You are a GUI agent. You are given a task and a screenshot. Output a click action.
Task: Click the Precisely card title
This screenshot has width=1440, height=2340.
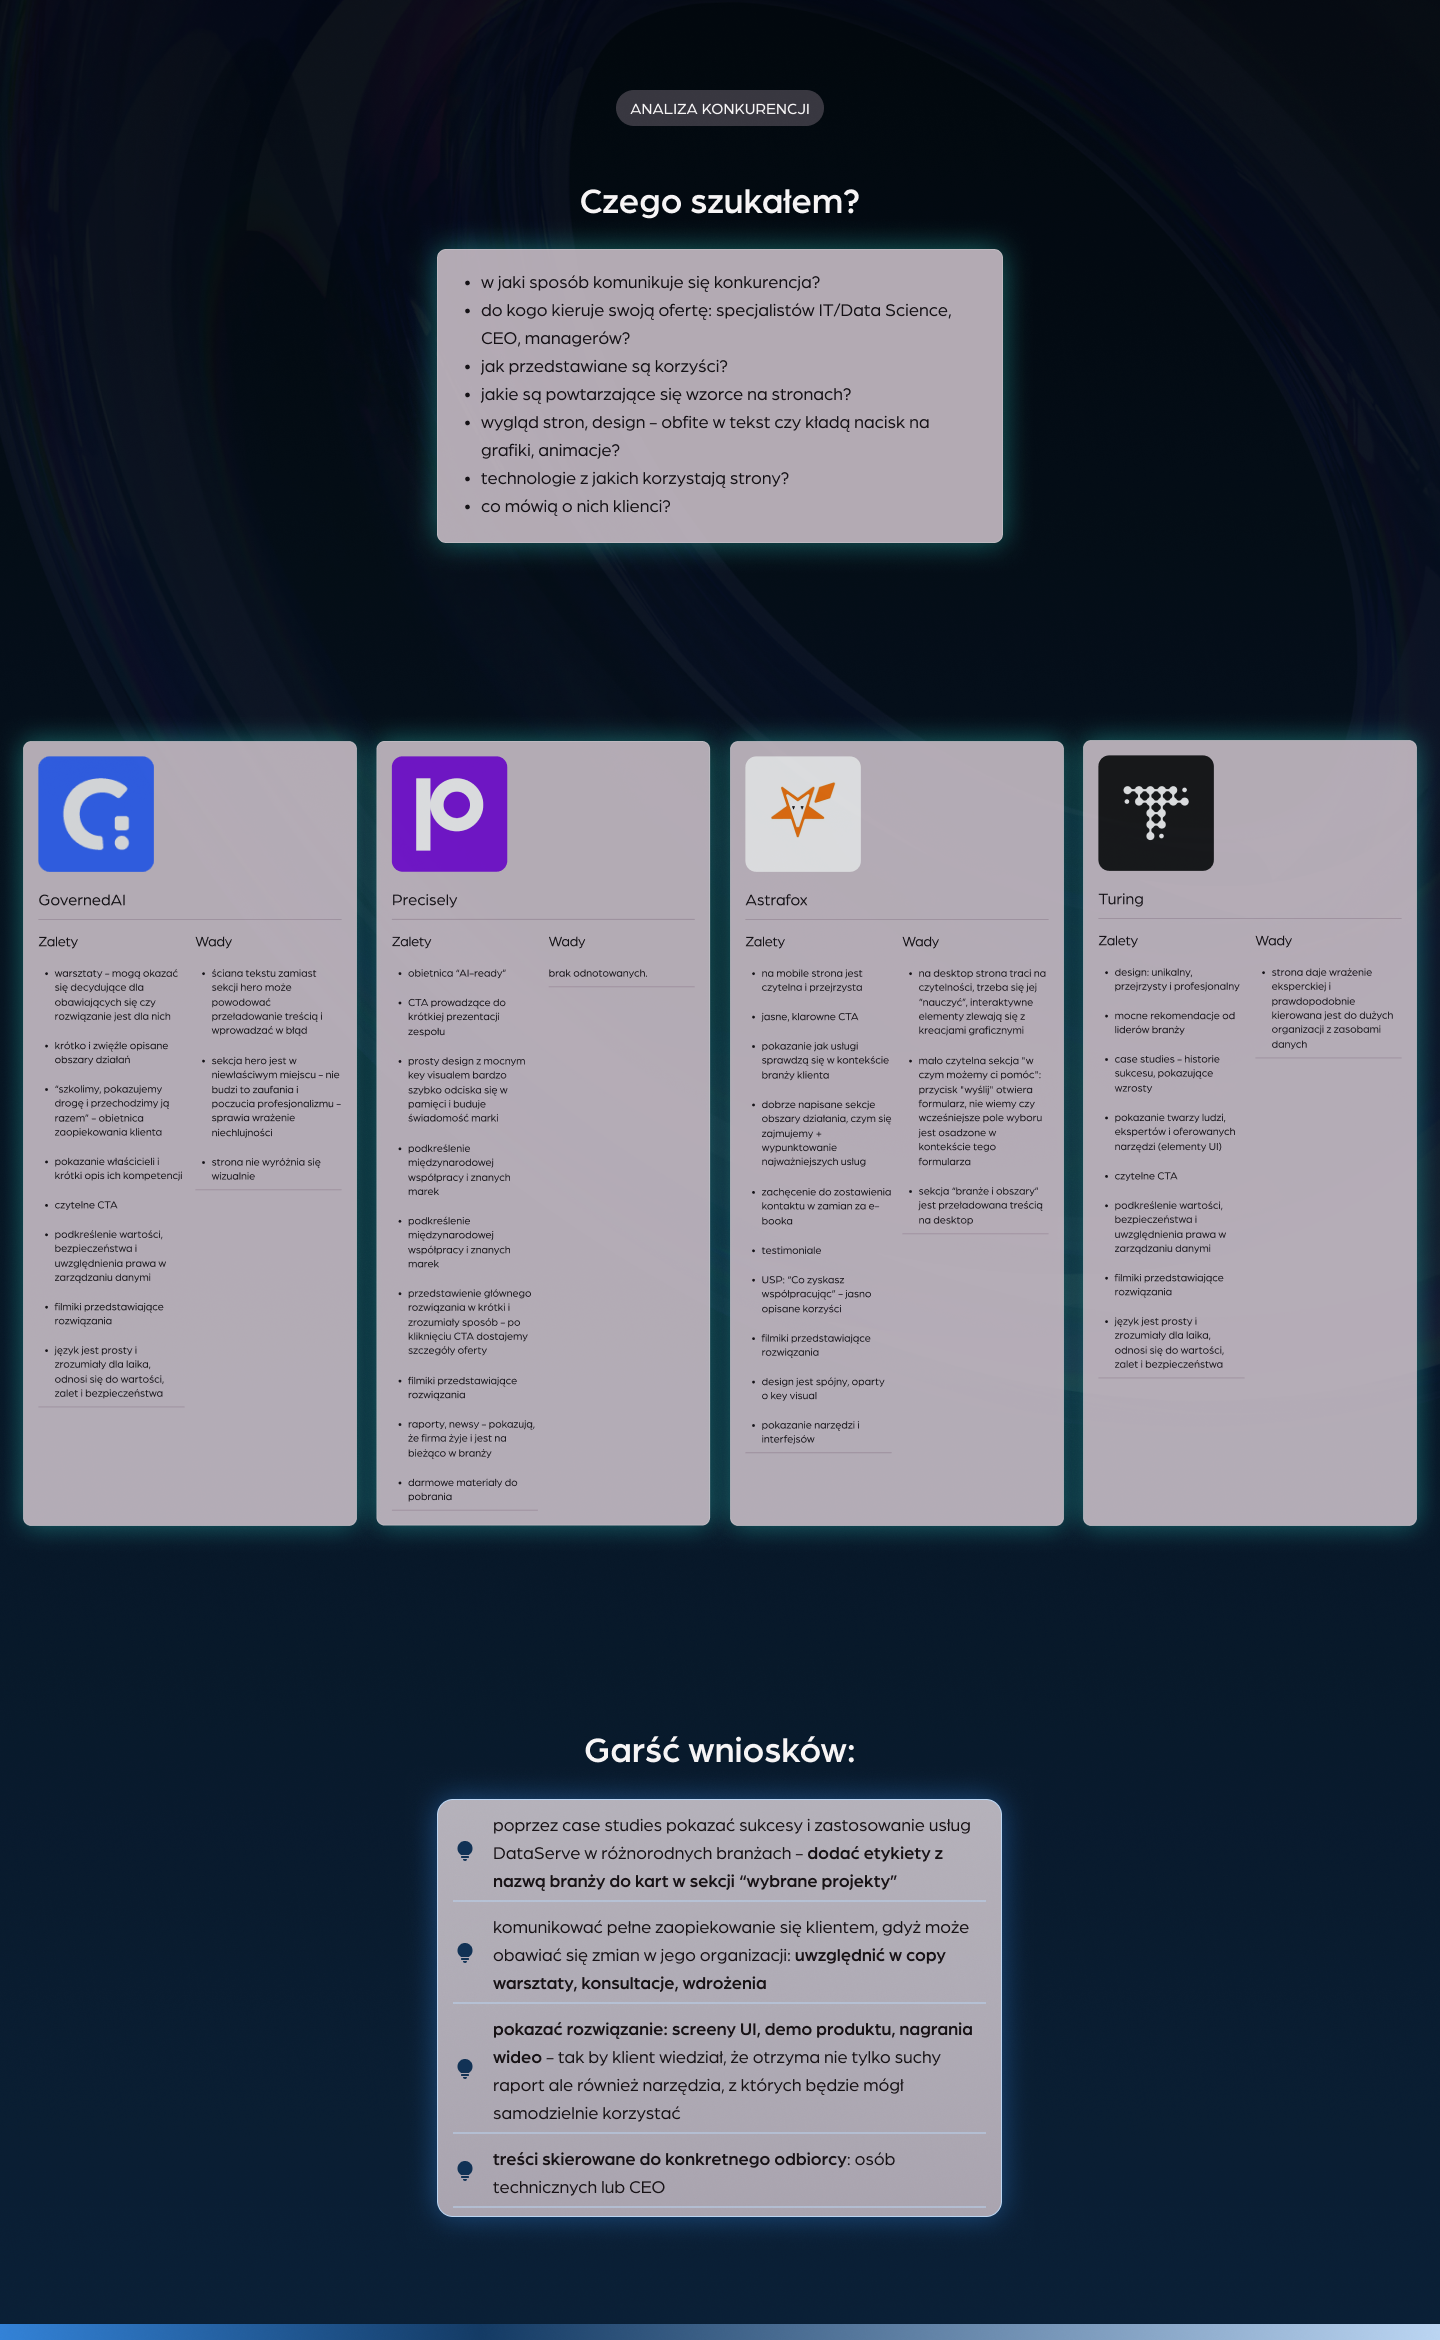[x=424, y=900]
